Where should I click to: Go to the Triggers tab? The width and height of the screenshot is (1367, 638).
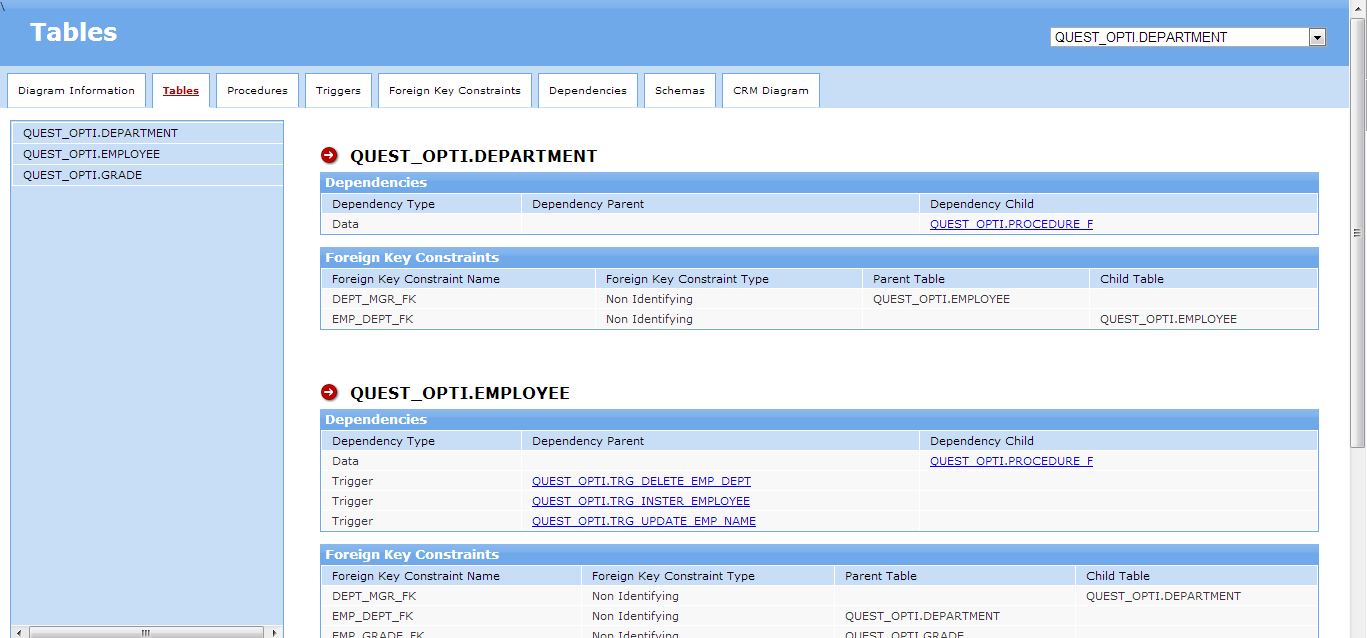pos(338,91)
